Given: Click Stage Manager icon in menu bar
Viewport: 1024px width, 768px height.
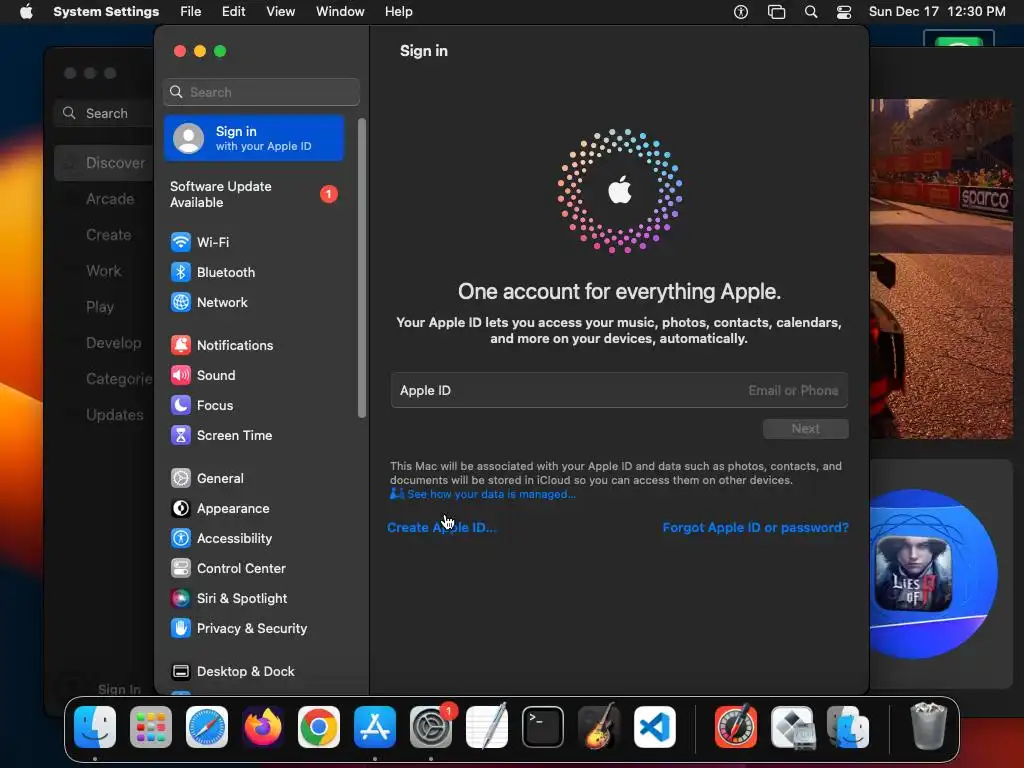Looking at the screenshot, I should (x=776, y=12).
